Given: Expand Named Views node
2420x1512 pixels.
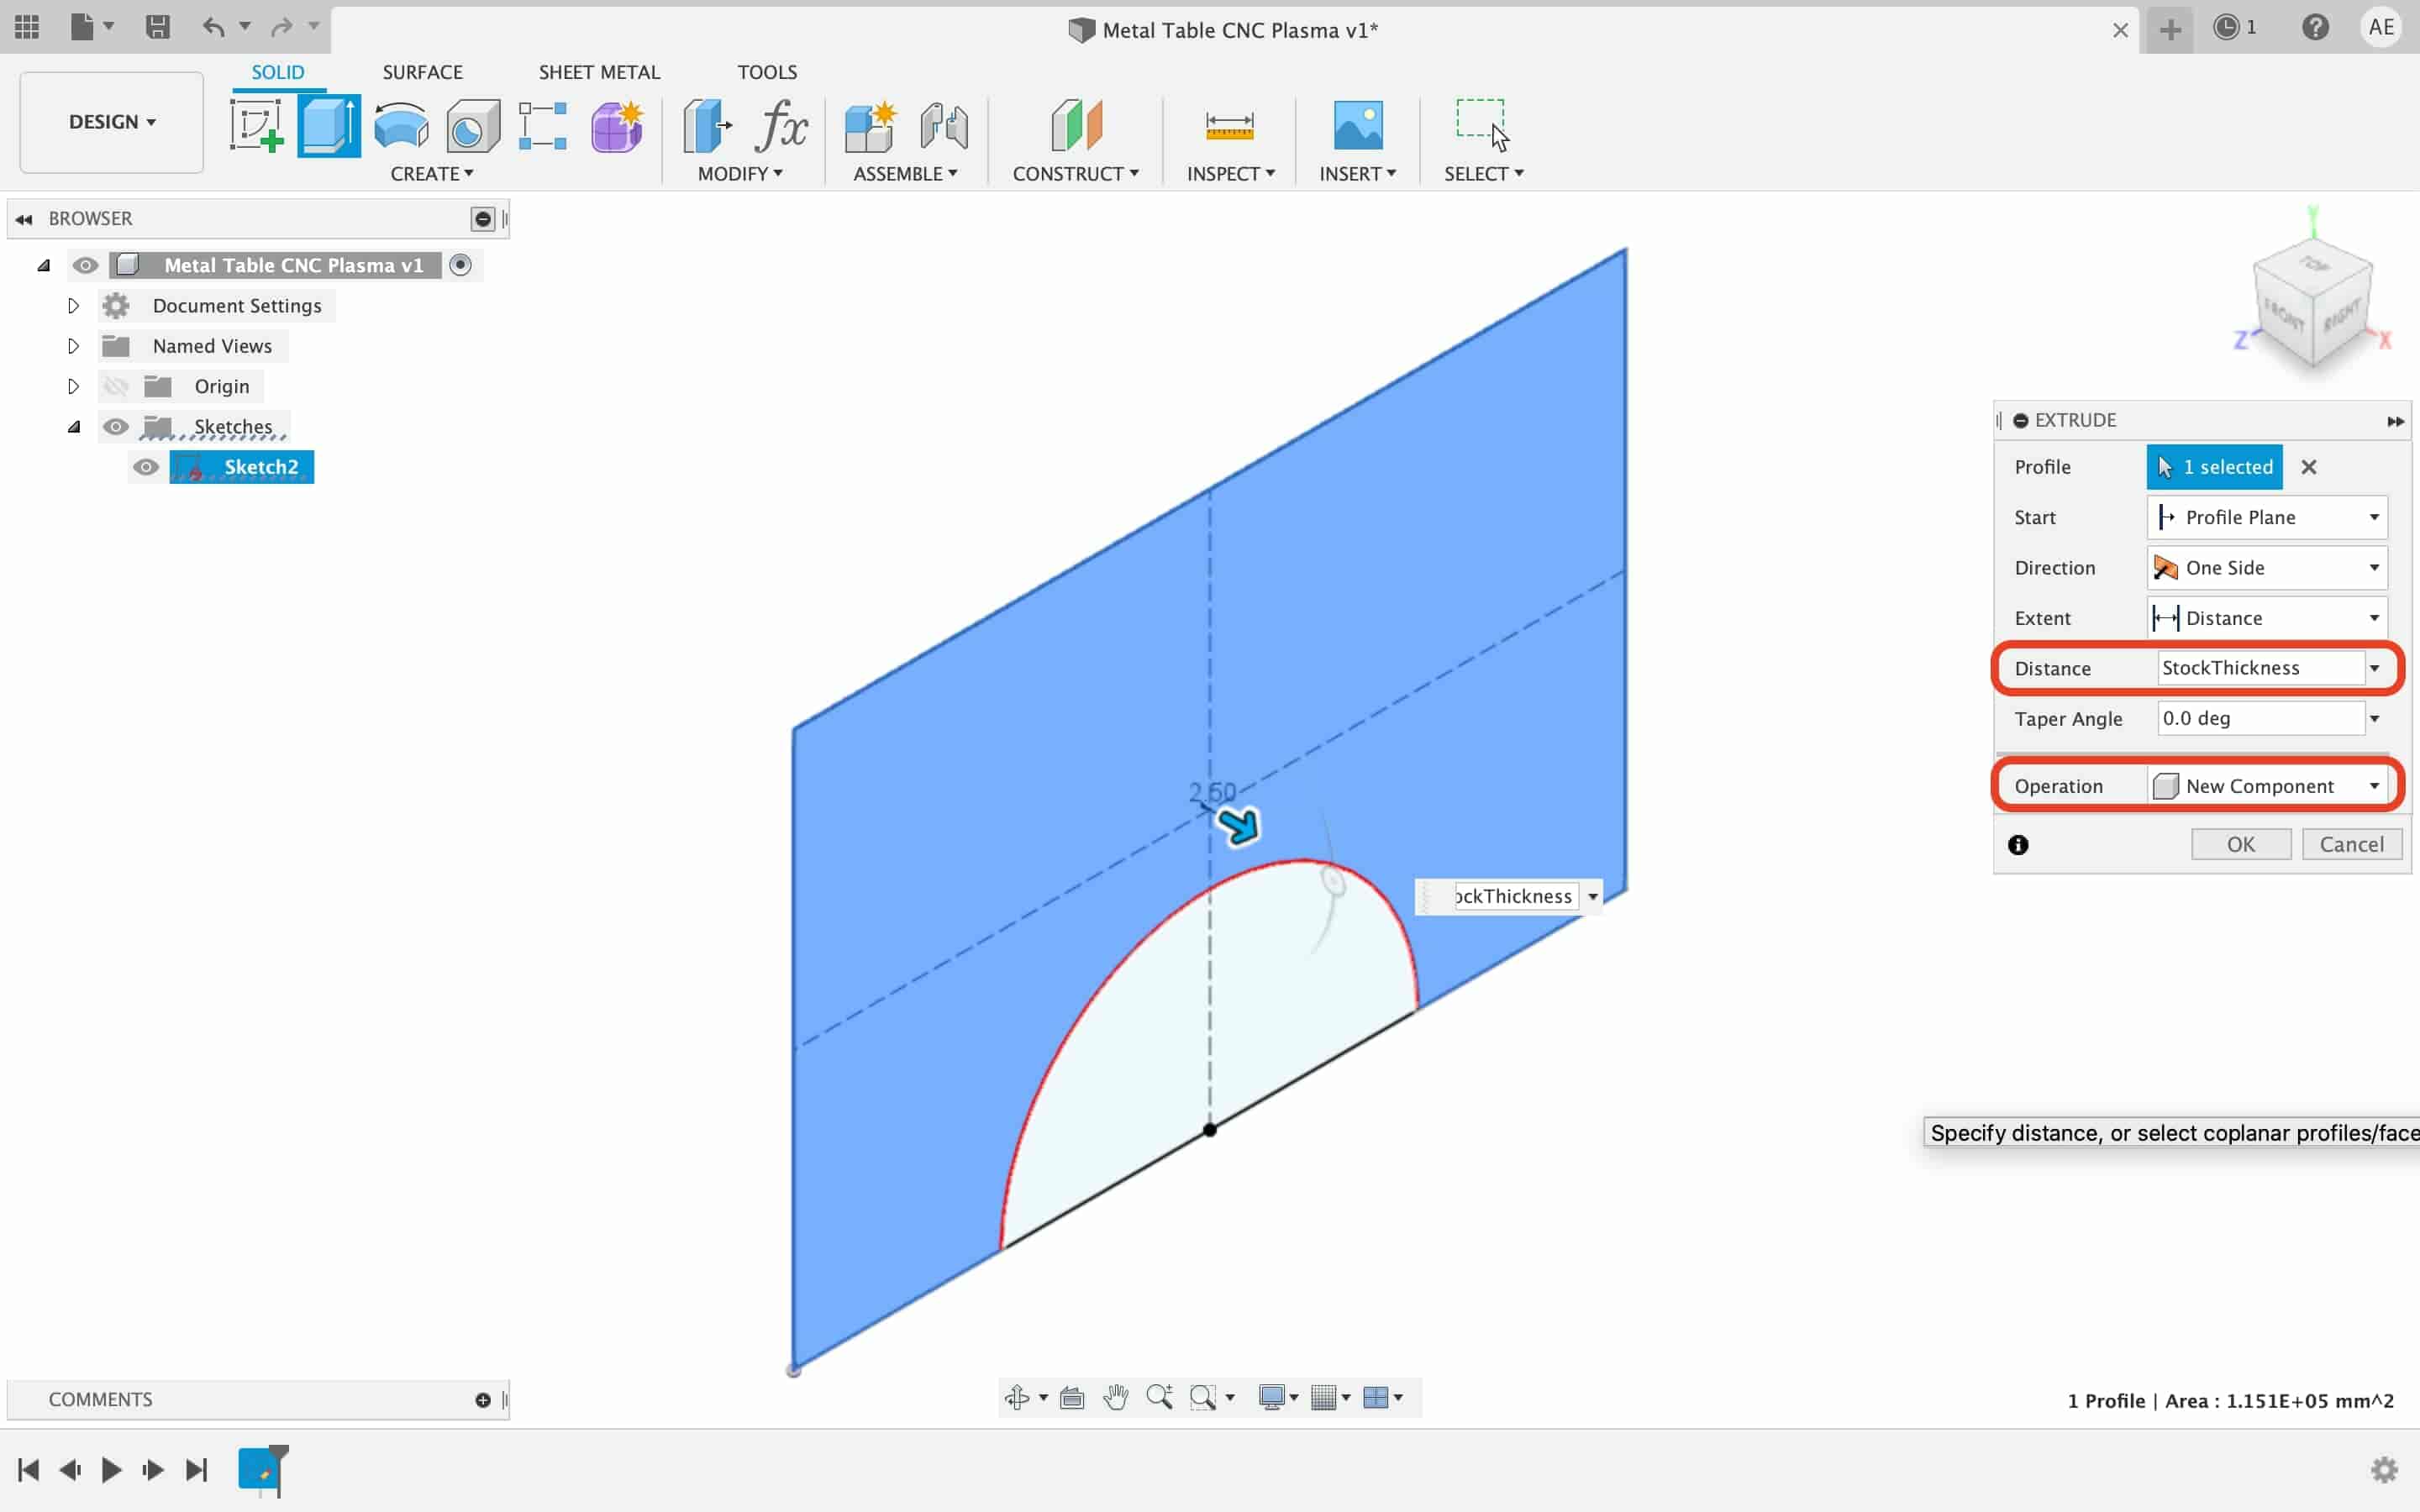Looking at the screenshot, I should tap(73, 346).
